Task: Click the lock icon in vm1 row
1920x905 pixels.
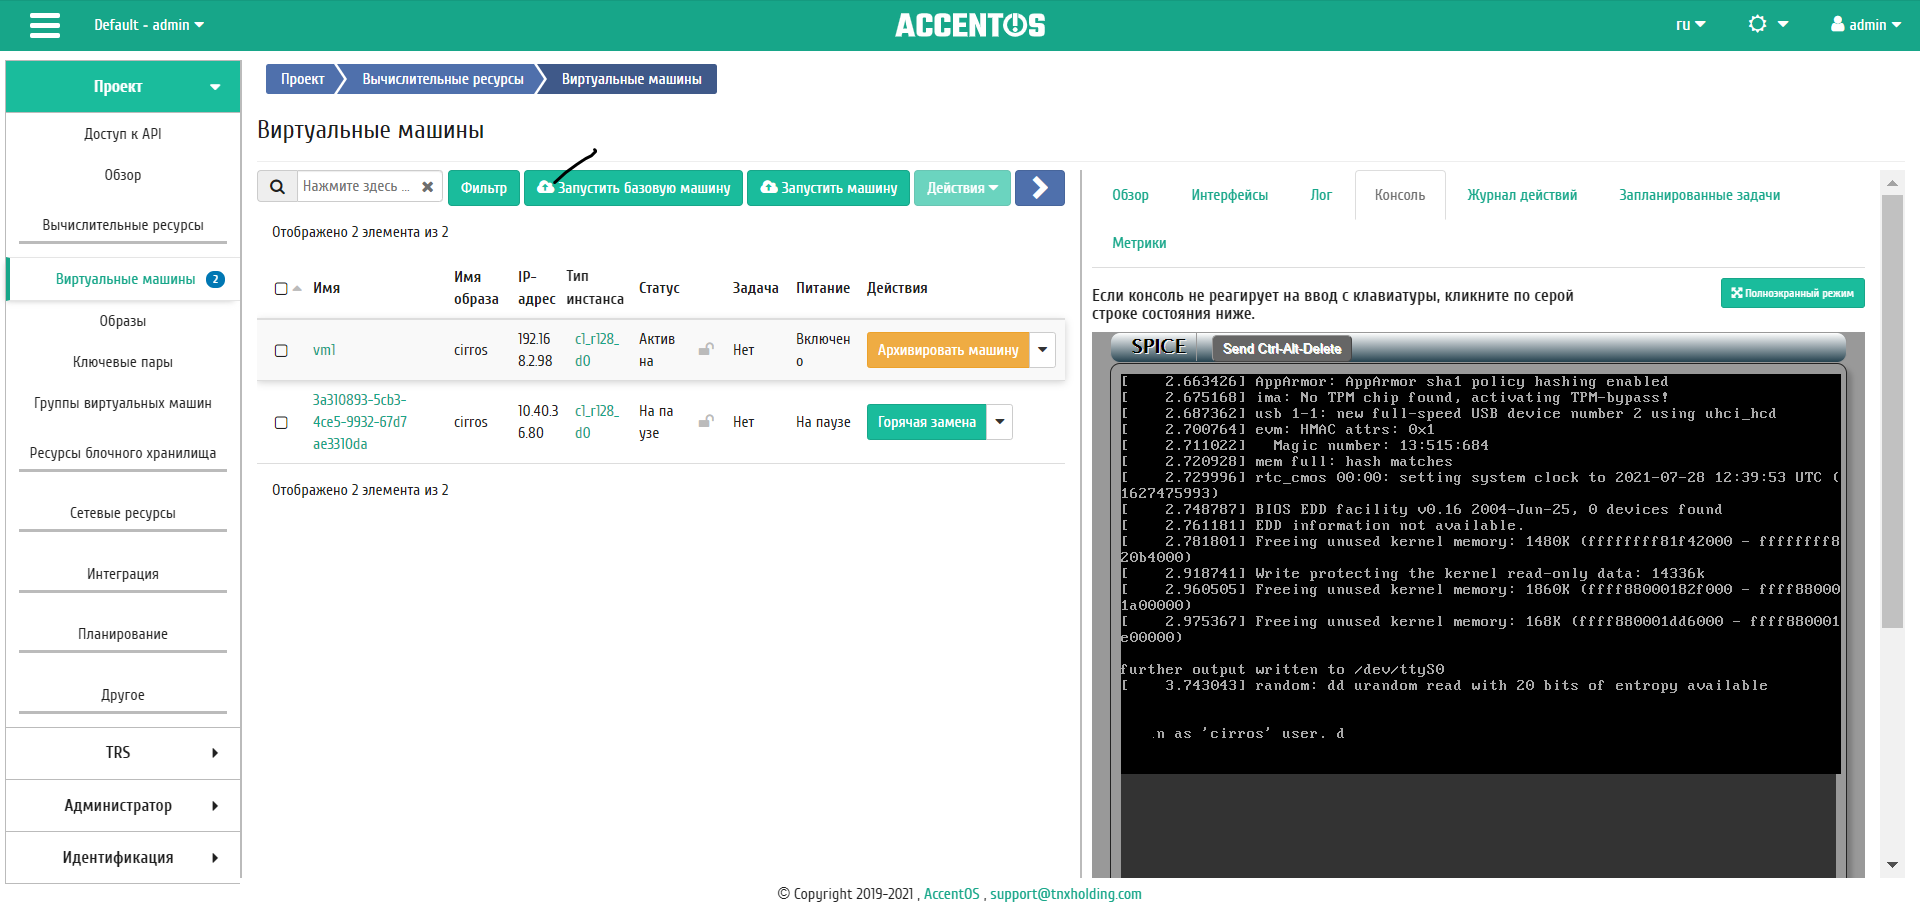Action: pos(706,349)
